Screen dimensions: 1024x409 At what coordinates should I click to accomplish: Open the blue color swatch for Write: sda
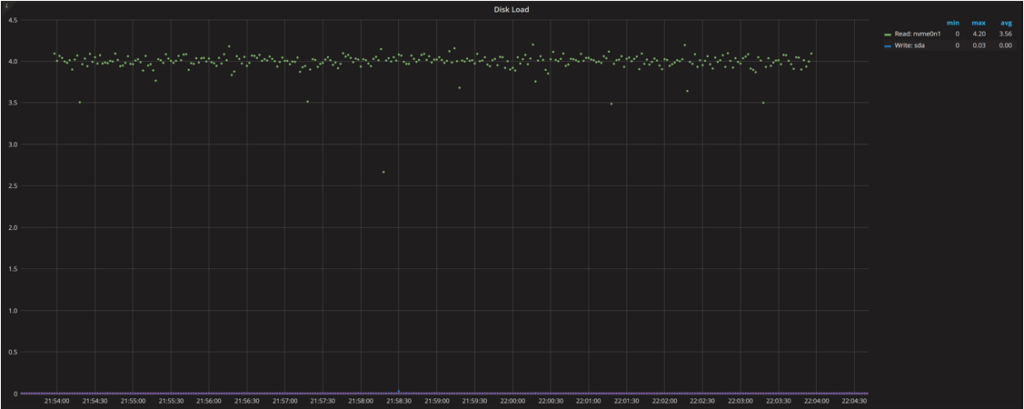click(887, 46)
